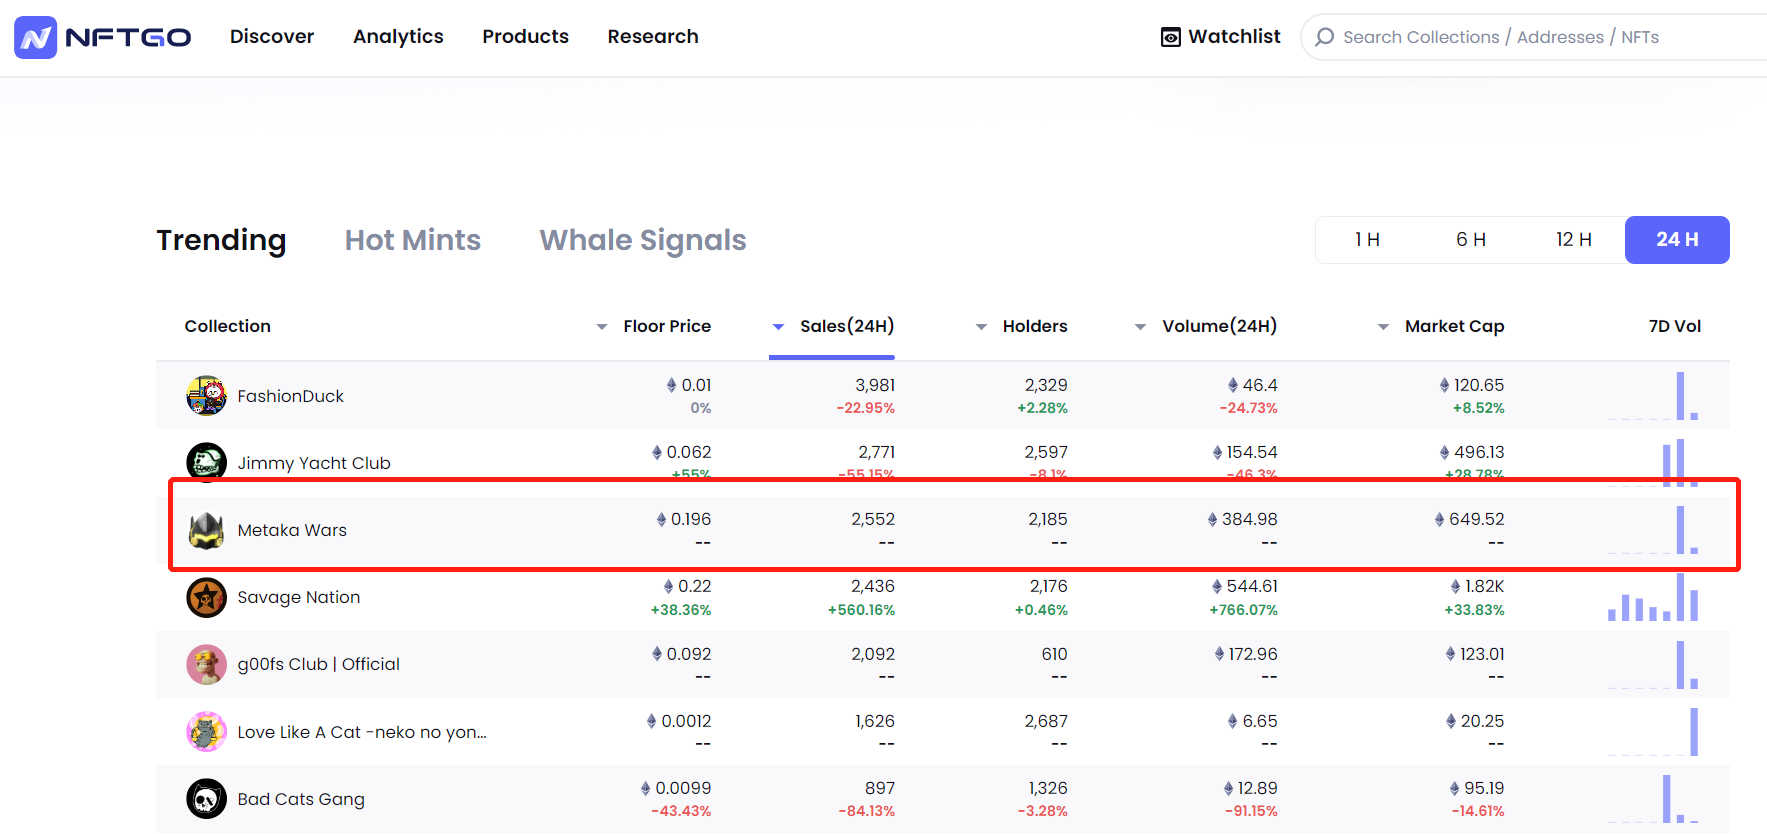
Task: Open the Metaka Wars collection name
Action: [292, 530]
